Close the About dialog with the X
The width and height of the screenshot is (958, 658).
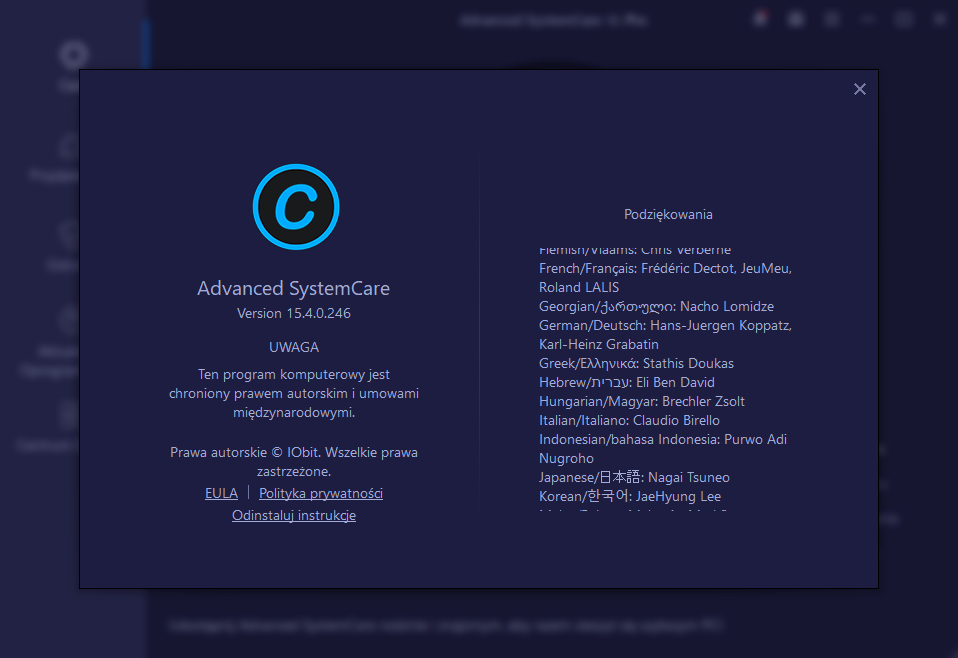click(x=860, y=89)
